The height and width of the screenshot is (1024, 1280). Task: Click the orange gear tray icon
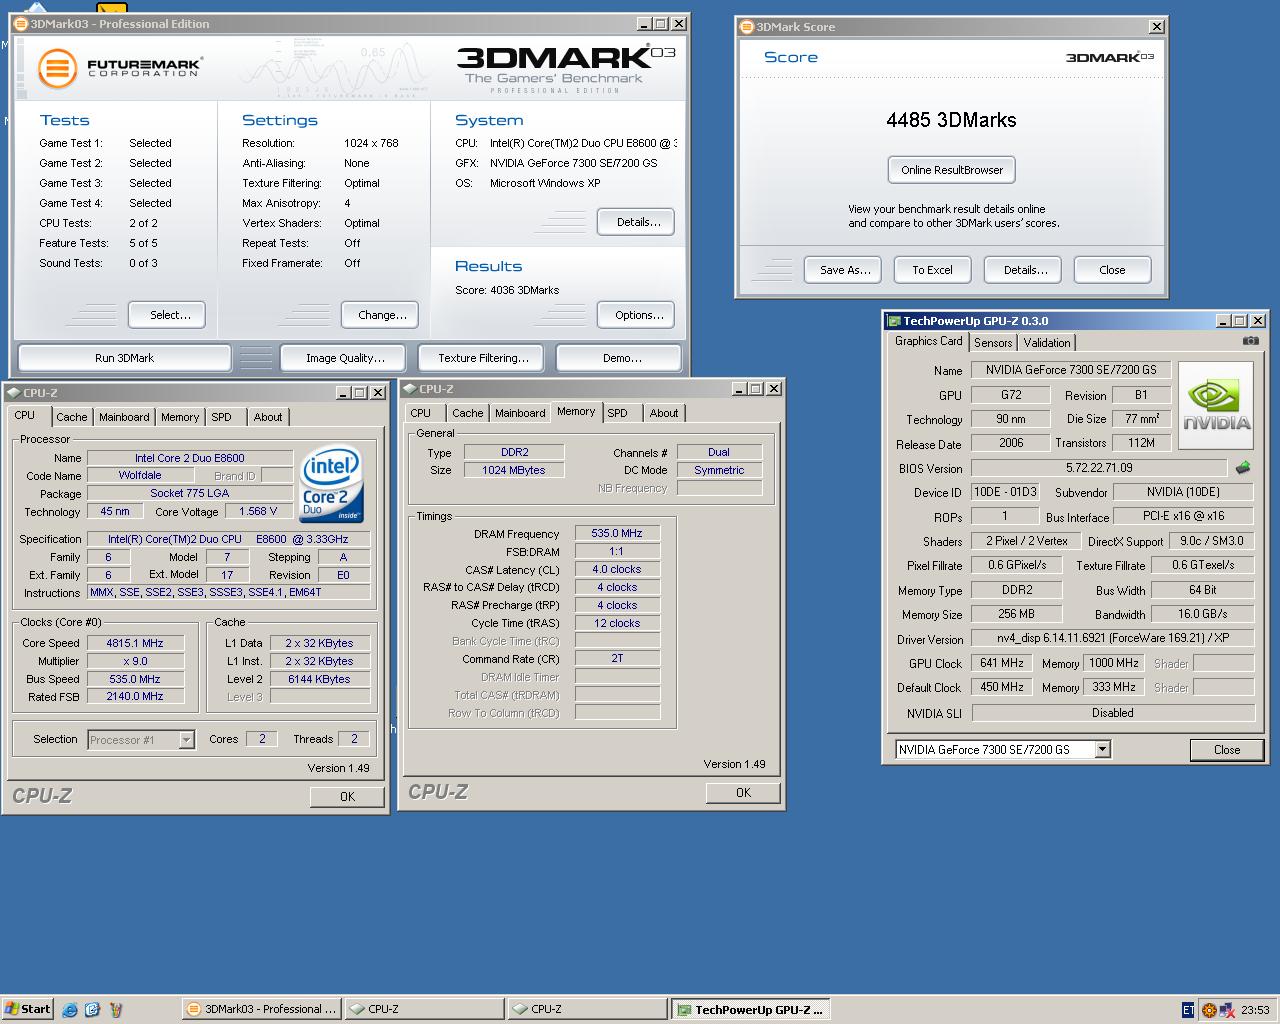tap(1208, 1010)
